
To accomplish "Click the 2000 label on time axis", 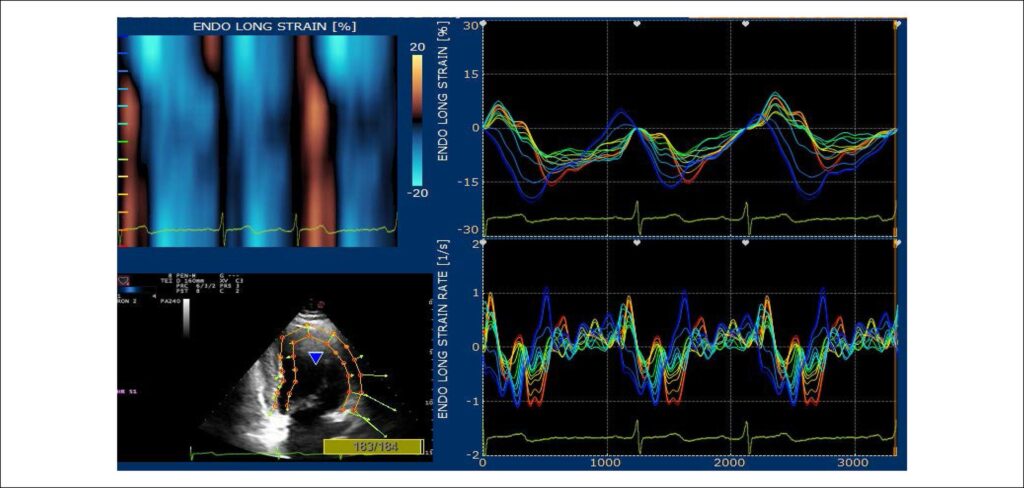I will [731, 462].
